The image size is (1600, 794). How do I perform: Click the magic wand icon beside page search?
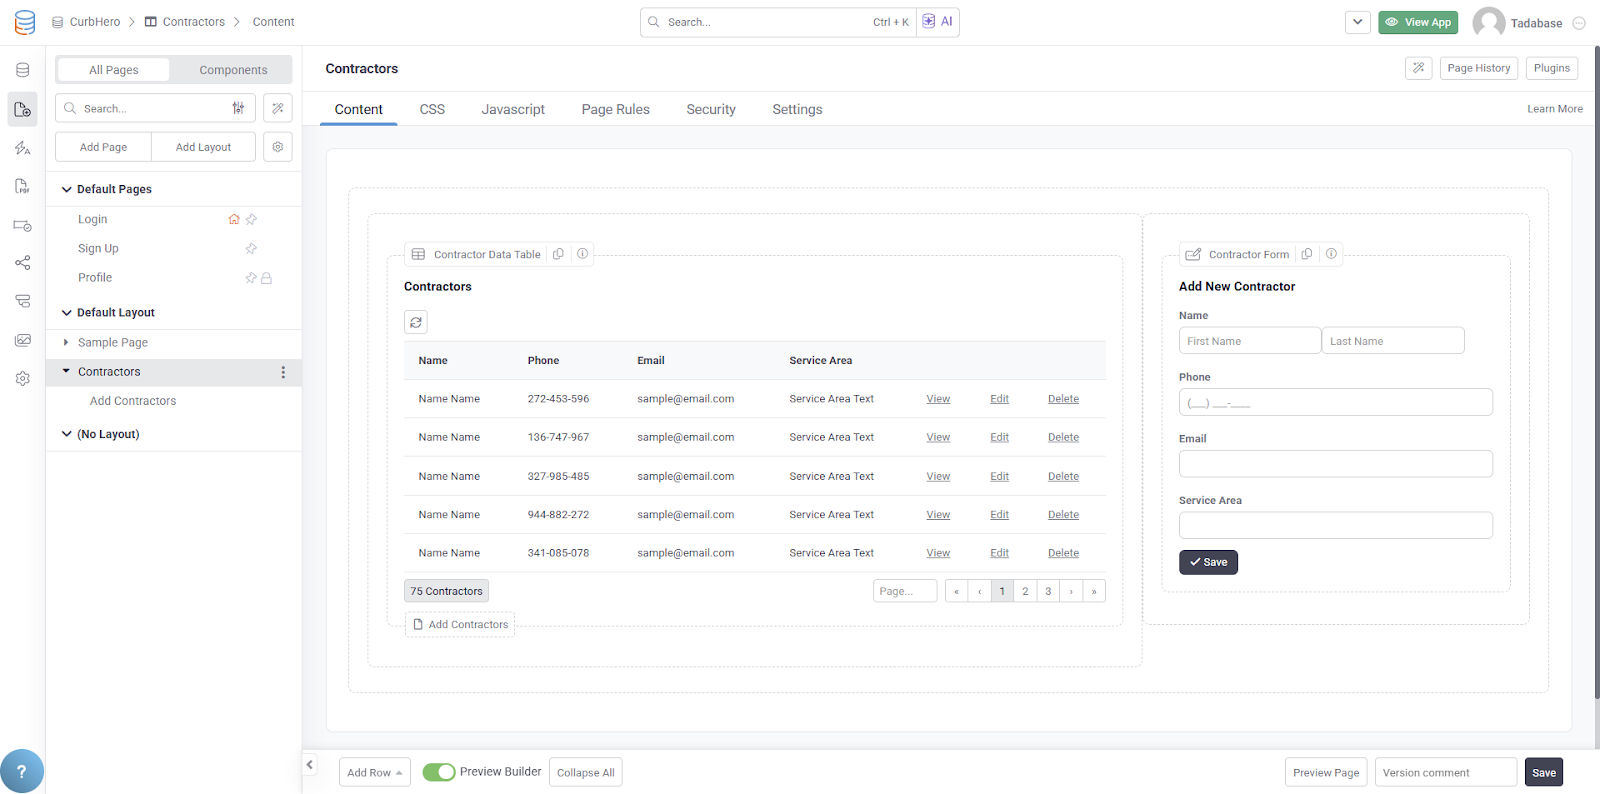click(278, 108)
